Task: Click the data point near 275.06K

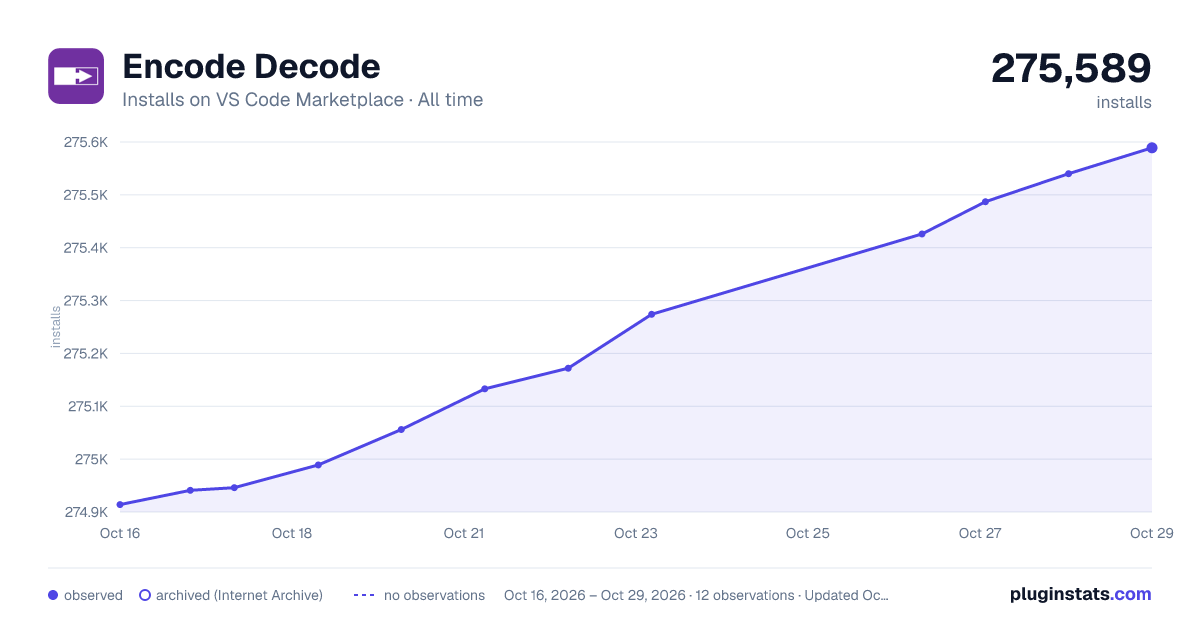Action: point(401,430)
